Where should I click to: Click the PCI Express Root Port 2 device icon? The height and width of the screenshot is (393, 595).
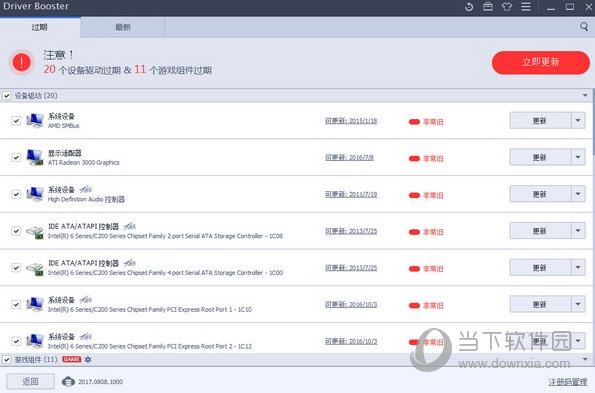point(35,341)
